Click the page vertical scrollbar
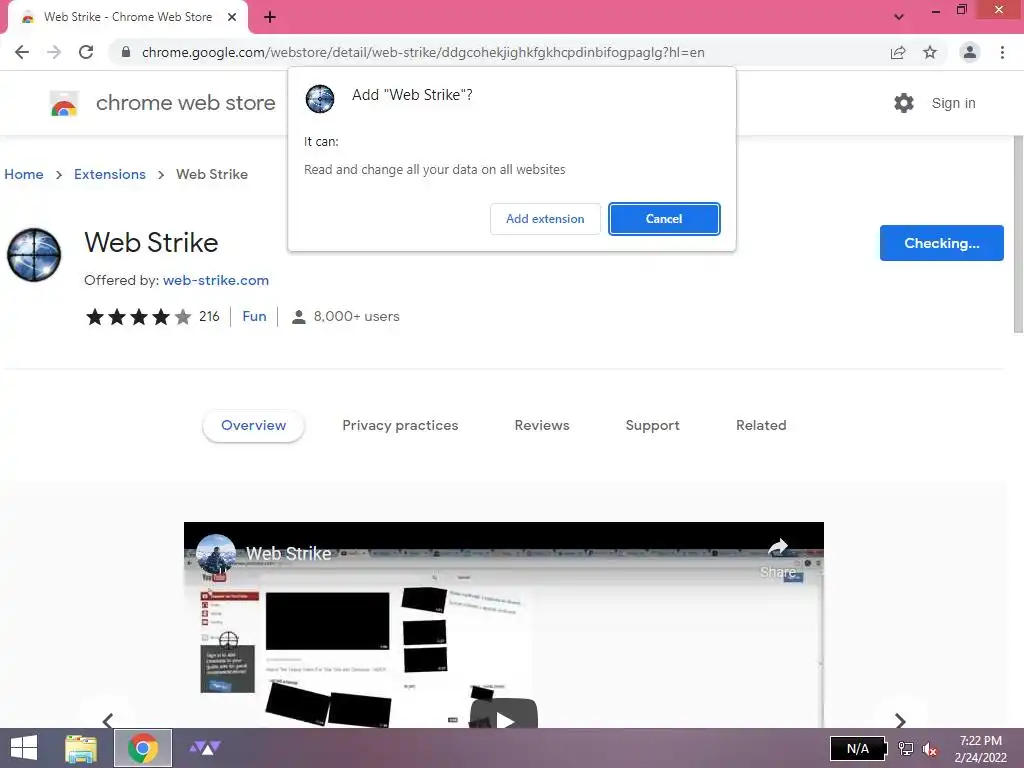The height and width of the screenshot is (768, 1024). tap(1017, 235)
